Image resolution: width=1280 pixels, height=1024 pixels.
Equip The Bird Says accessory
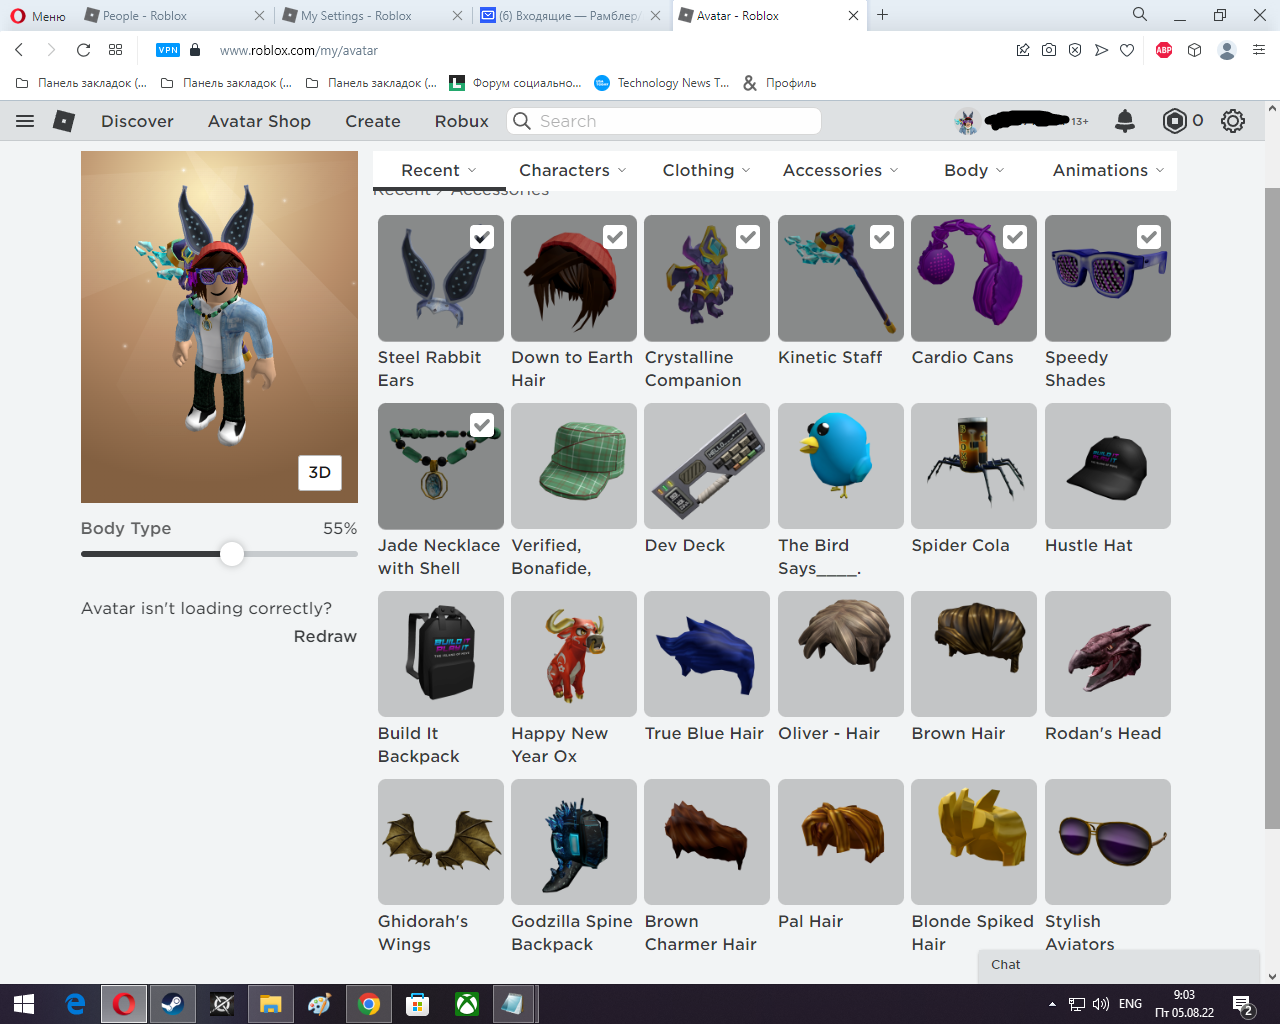coord(841,466)
